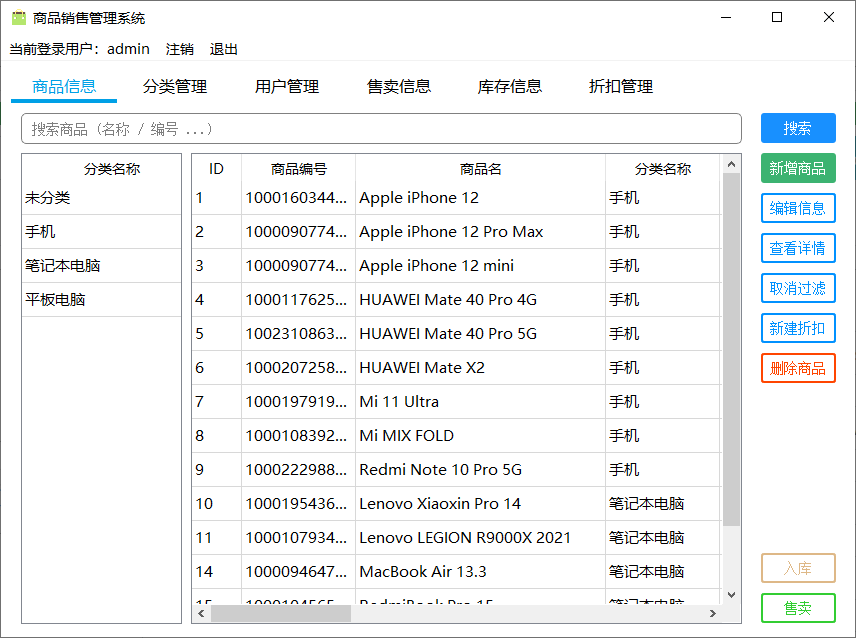The image size is (856, 638).
Task: Click the 编辑信息 button
Action: pyautogui.click(x=798, y=208)
